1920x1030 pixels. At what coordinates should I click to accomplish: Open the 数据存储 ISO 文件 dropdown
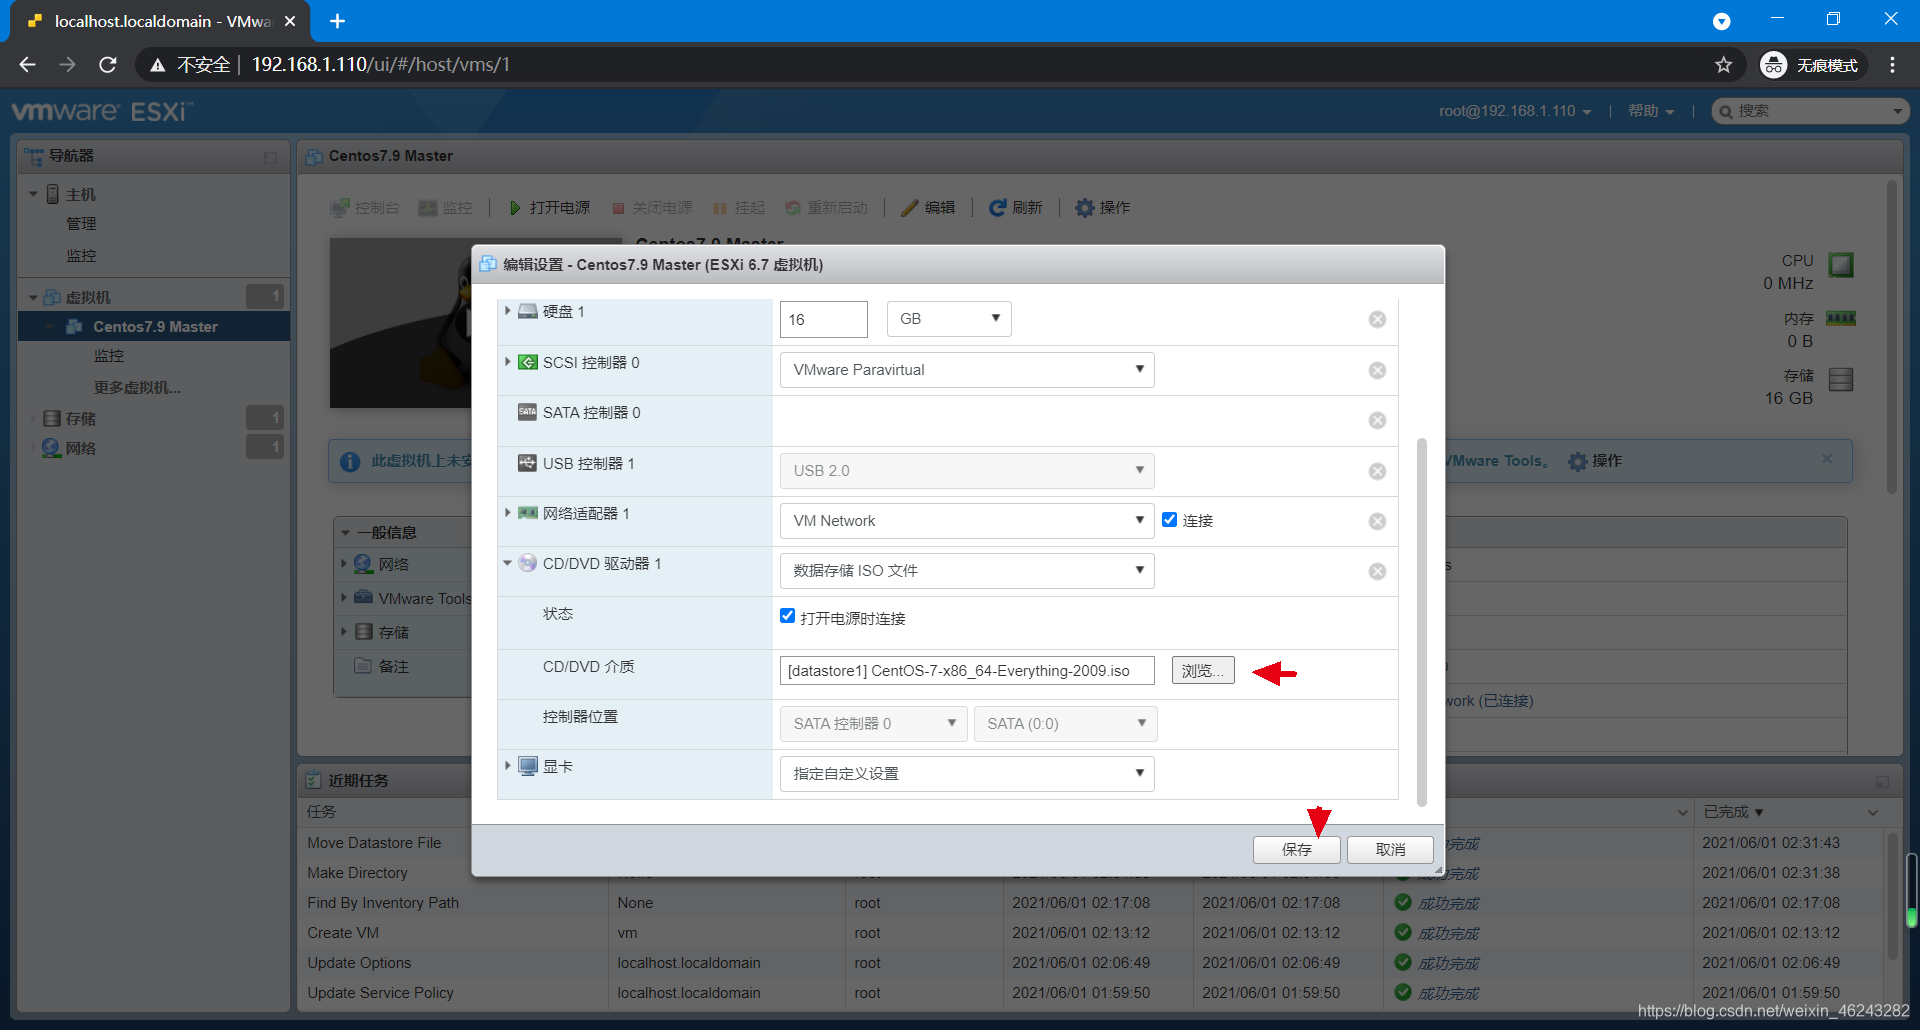tap(967, 571)
